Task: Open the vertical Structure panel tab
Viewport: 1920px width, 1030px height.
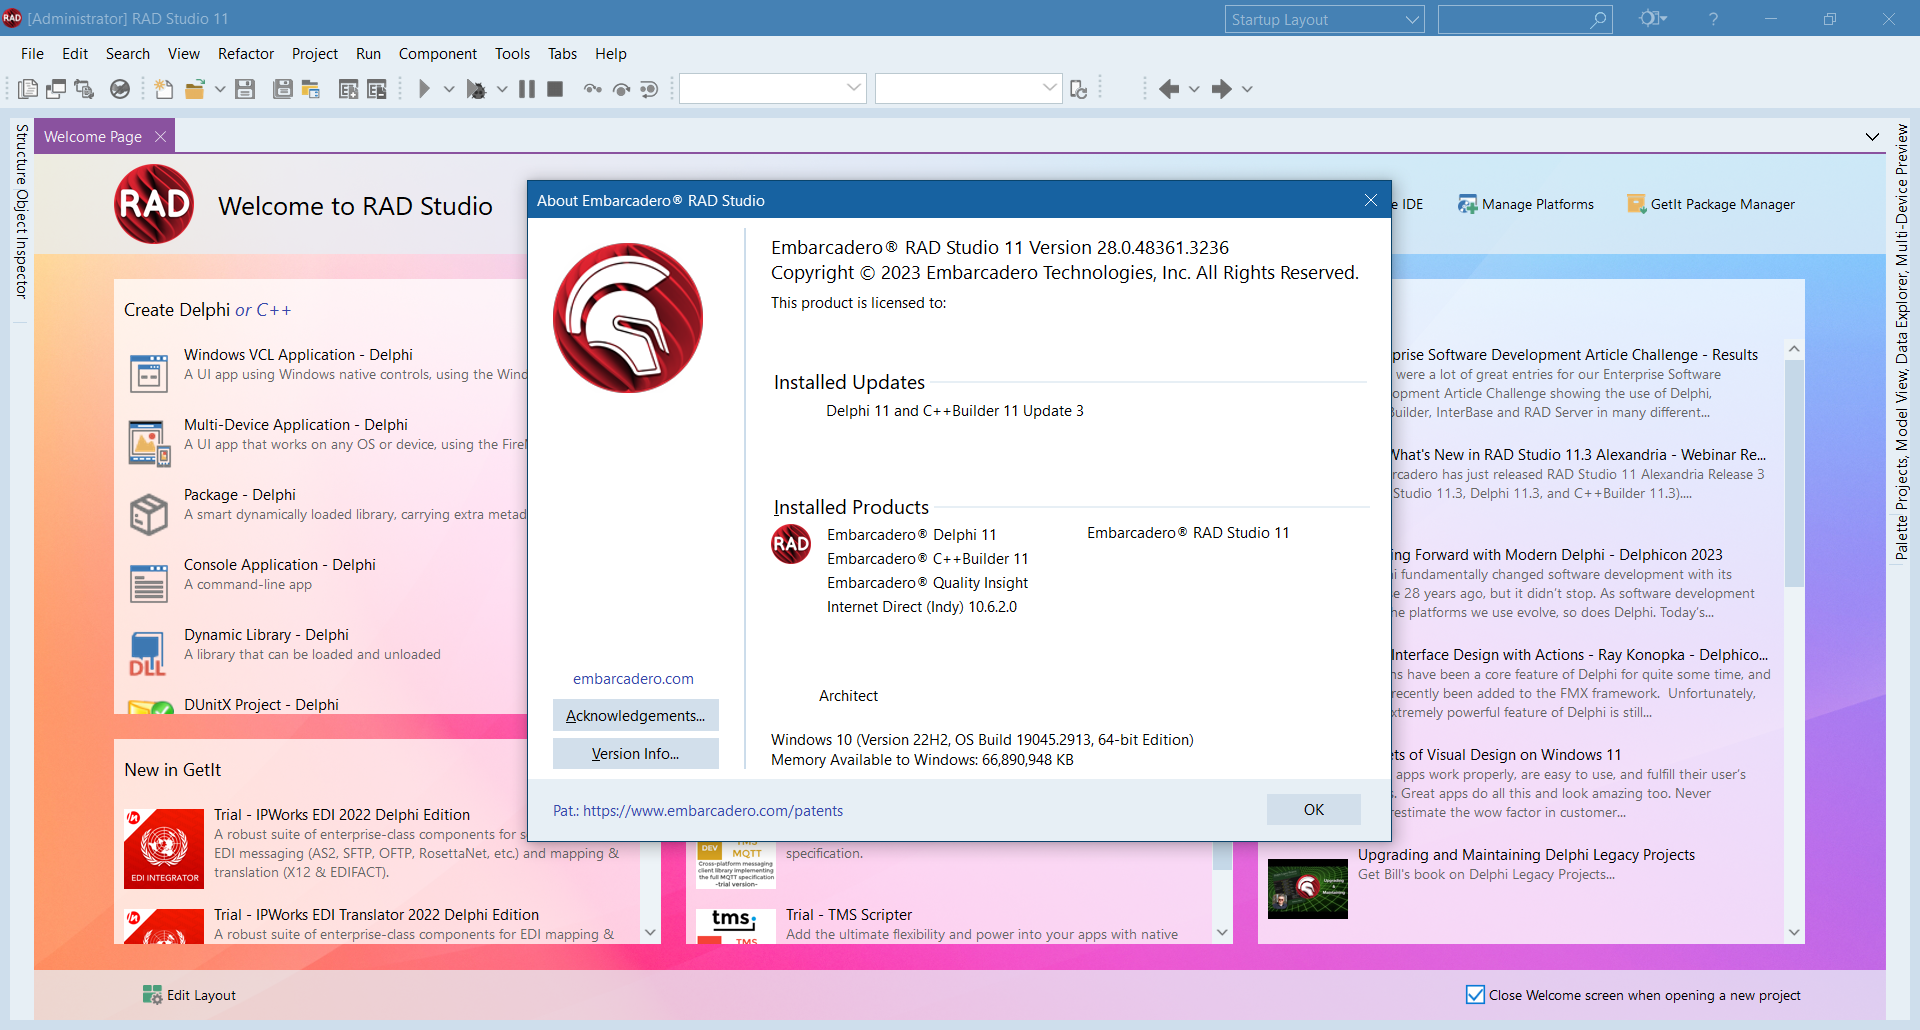Action: pos(21,155)
